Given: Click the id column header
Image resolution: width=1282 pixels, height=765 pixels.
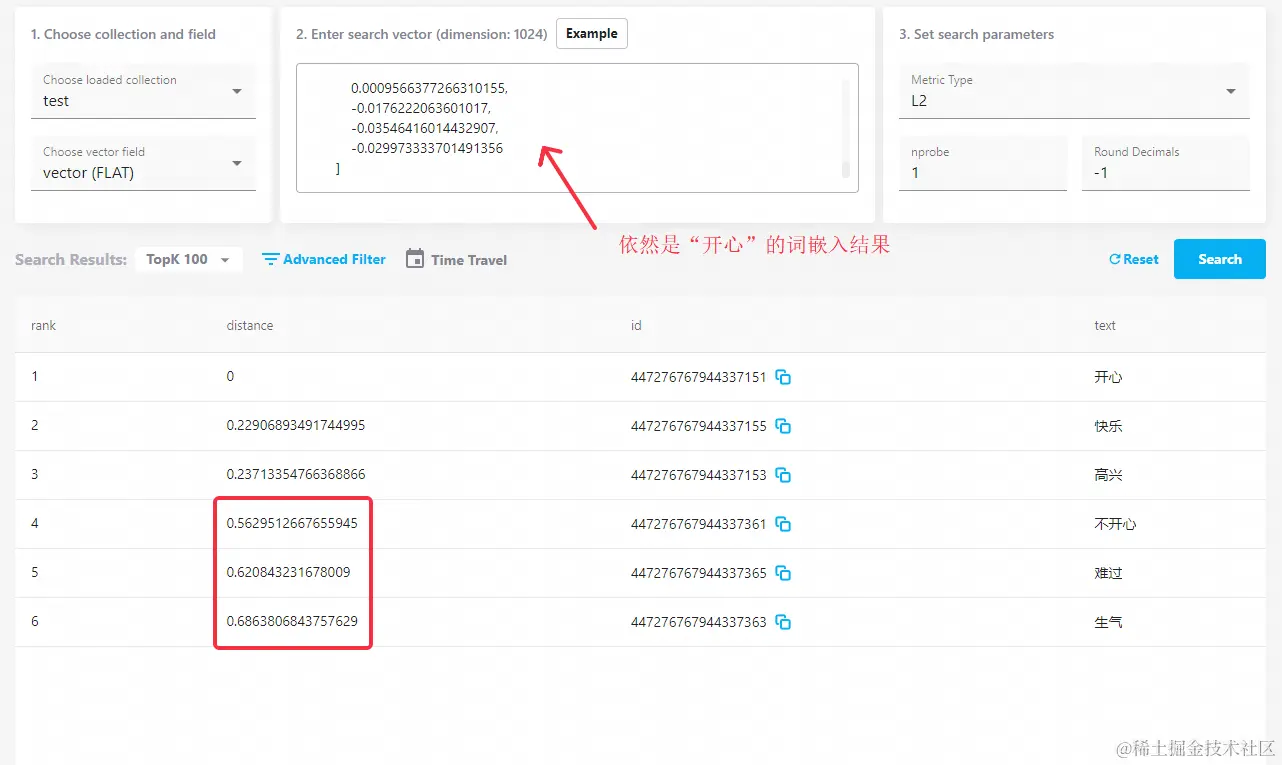Looking at the screenshot, I should point(636,326).
